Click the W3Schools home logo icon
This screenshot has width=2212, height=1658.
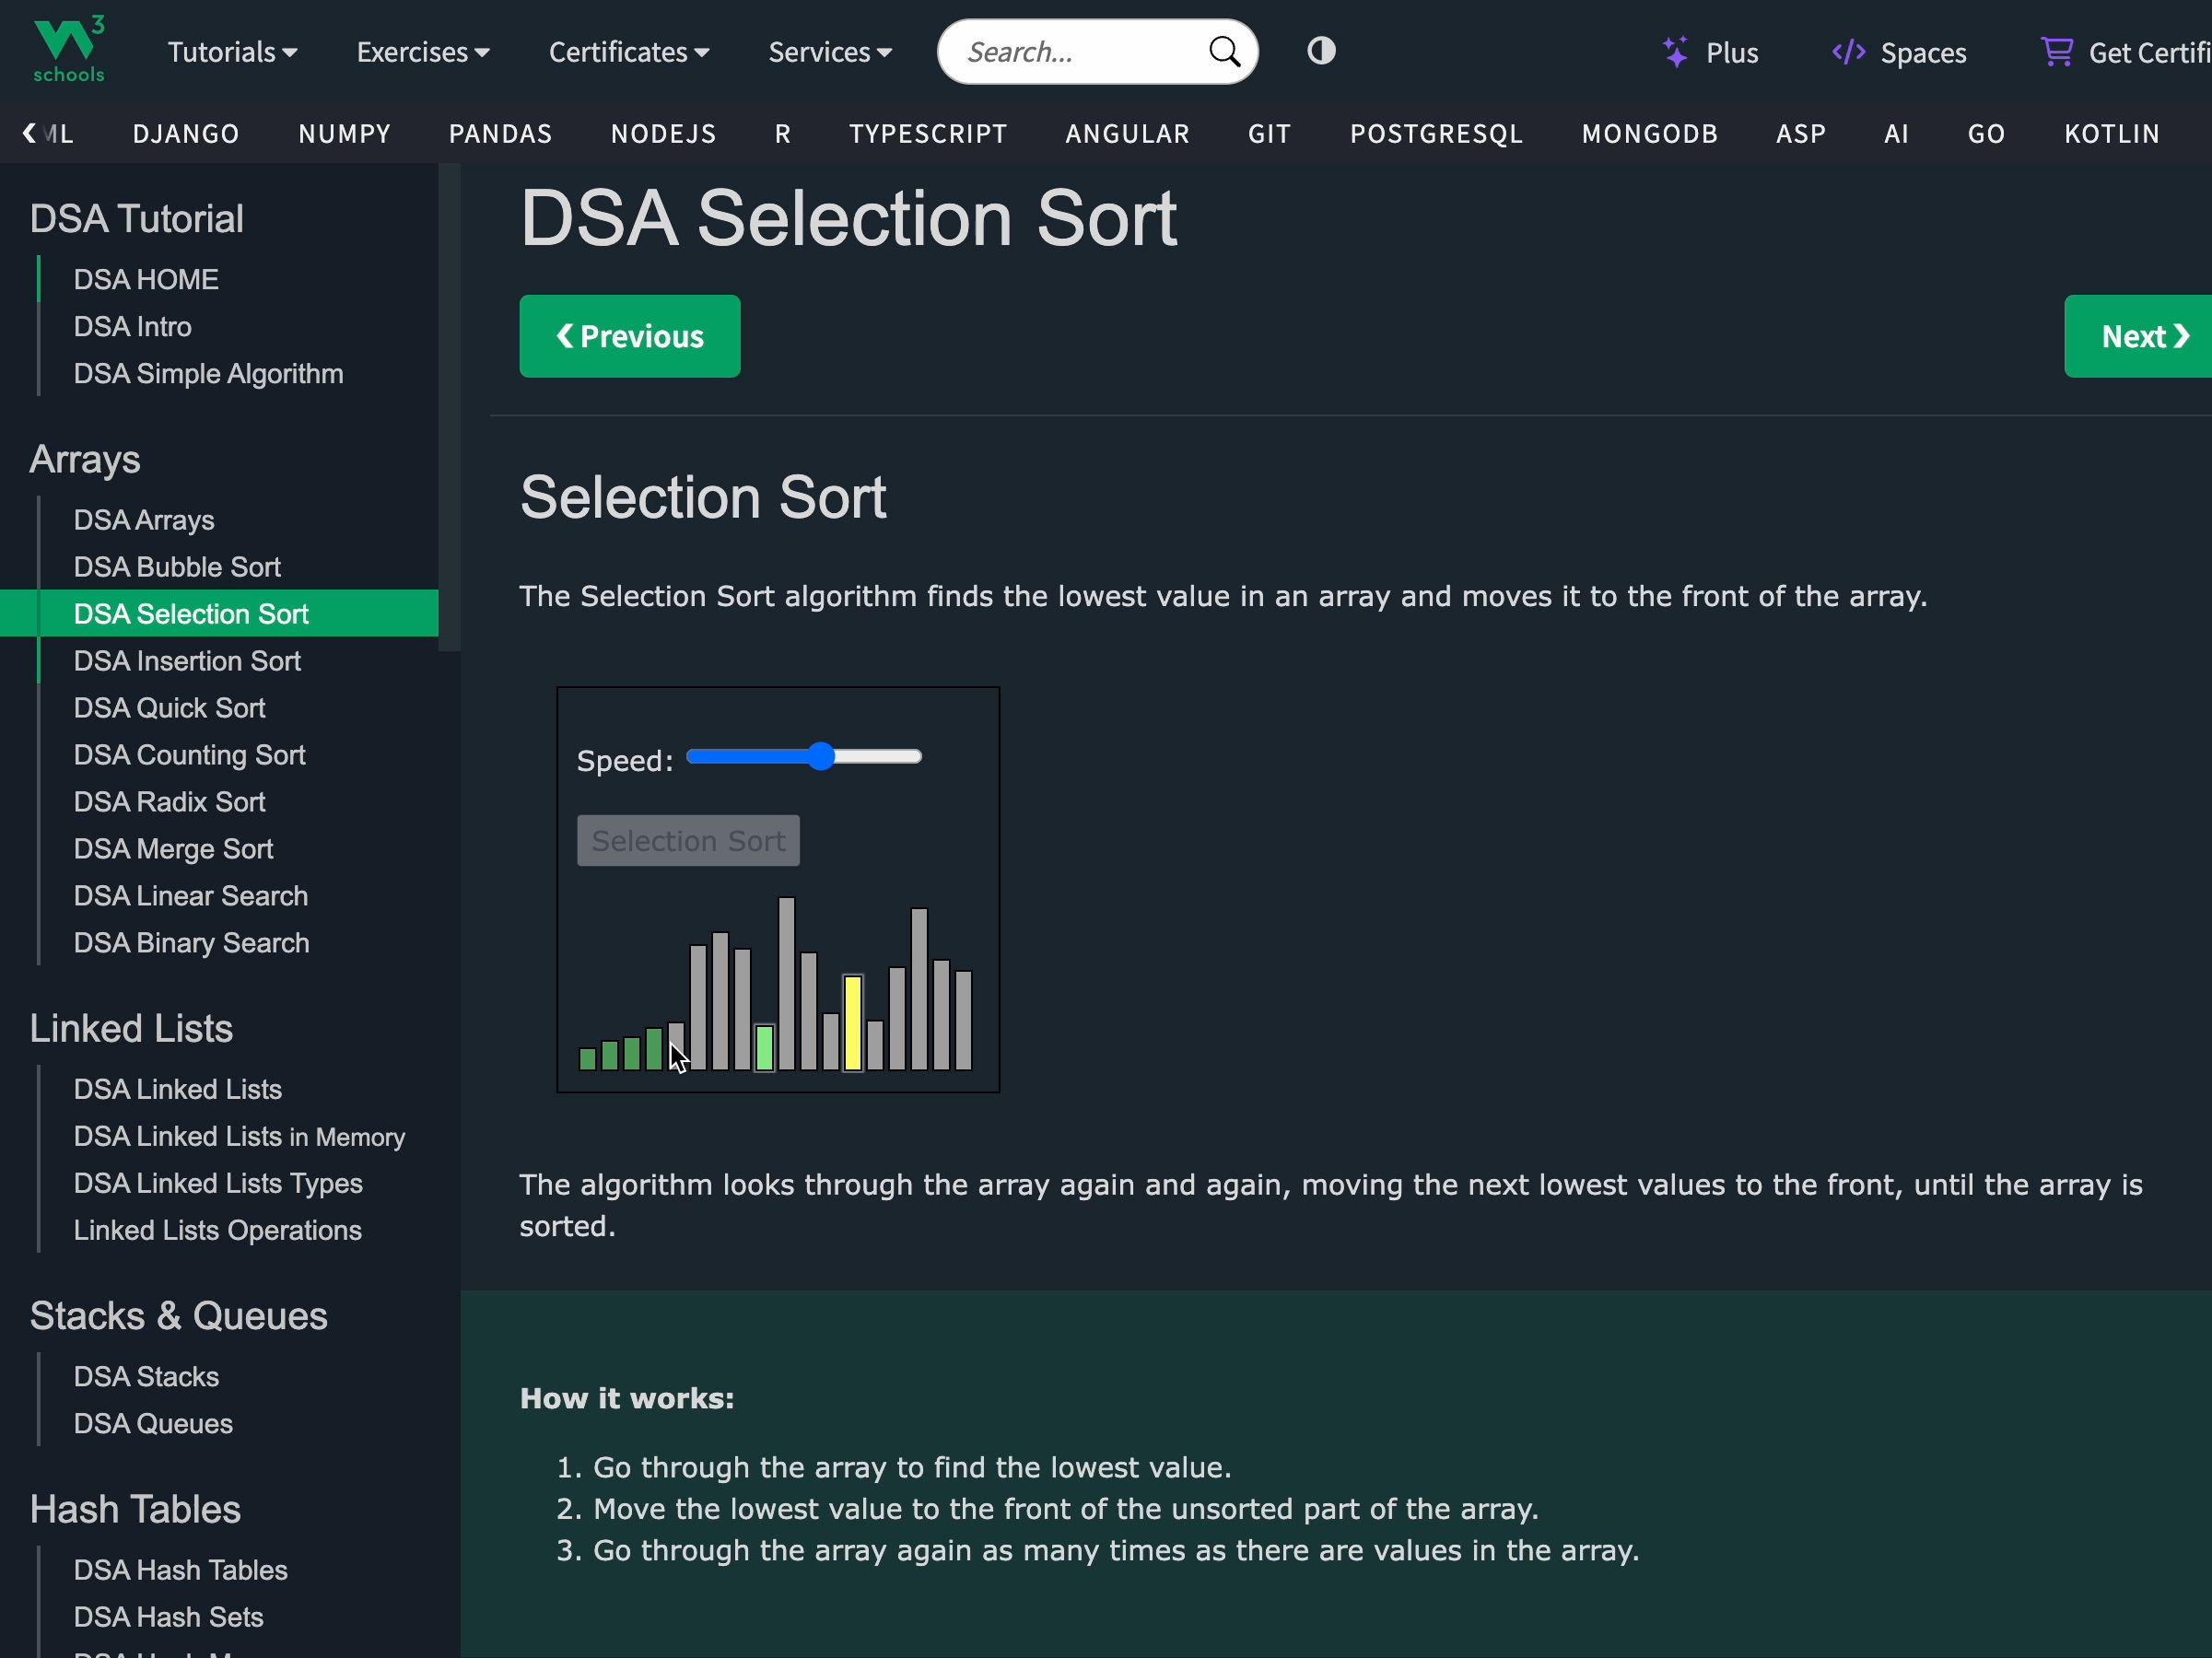coord(64,51)
